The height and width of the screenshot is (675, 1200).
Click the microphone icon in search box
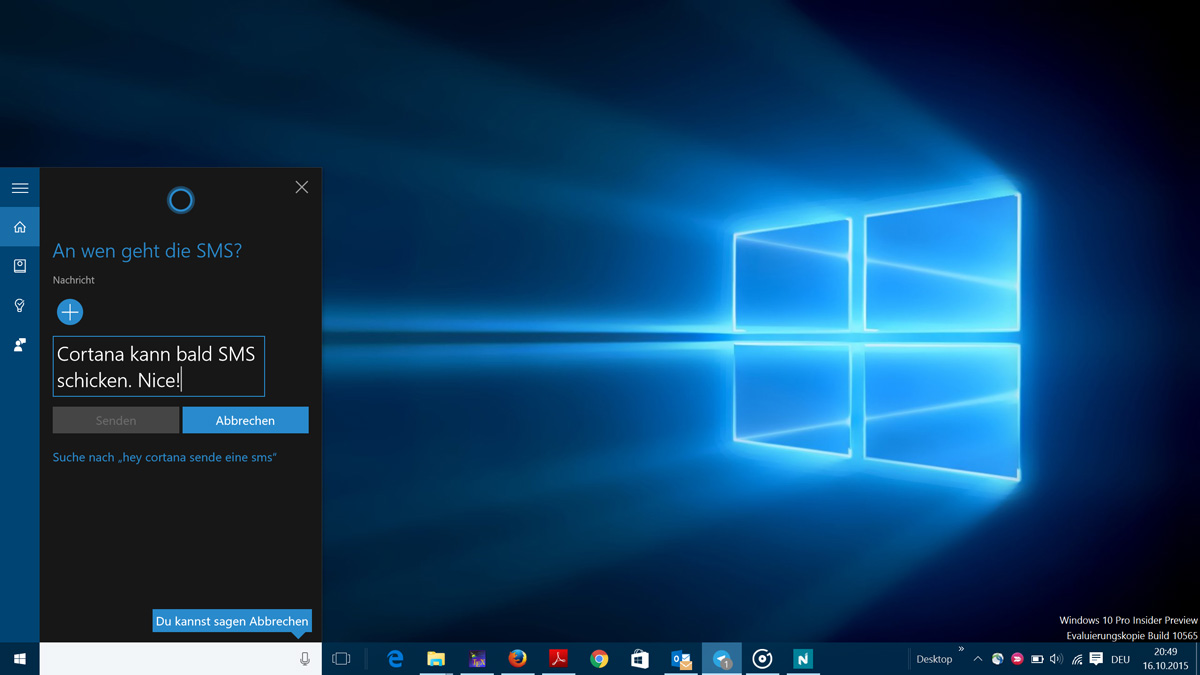pos(305,659)
